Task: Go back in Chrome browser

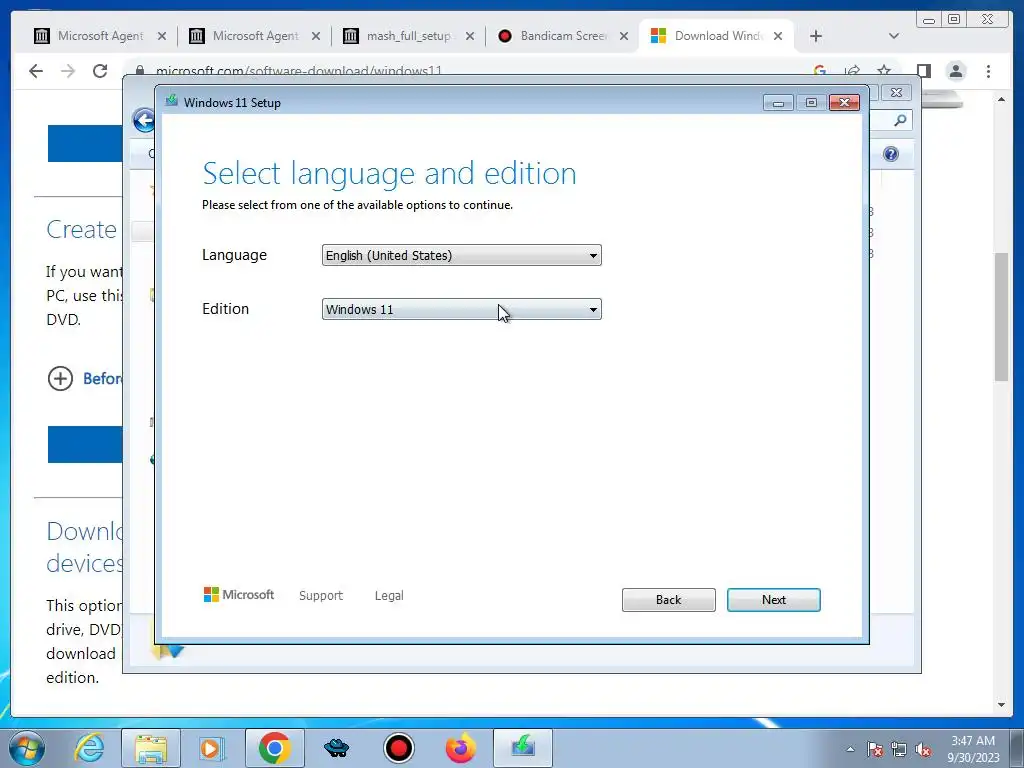Action: 36,71
